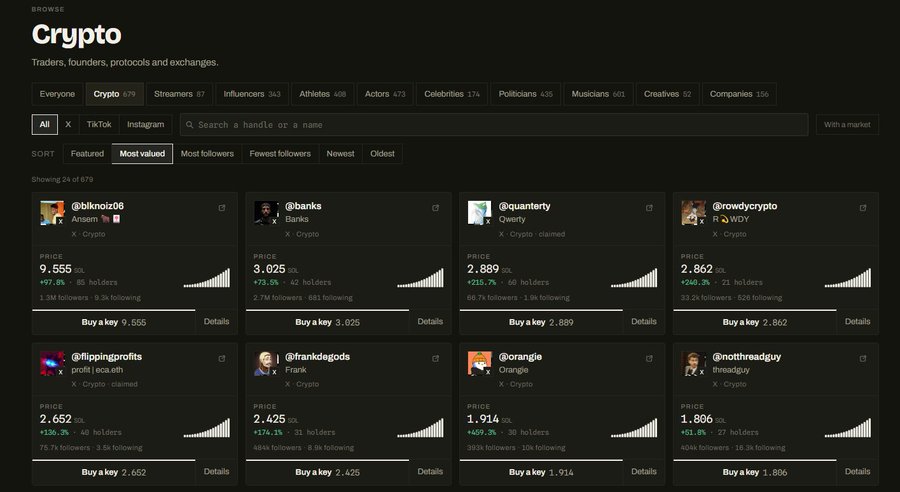Sort by Most followers

pos(207,154)
